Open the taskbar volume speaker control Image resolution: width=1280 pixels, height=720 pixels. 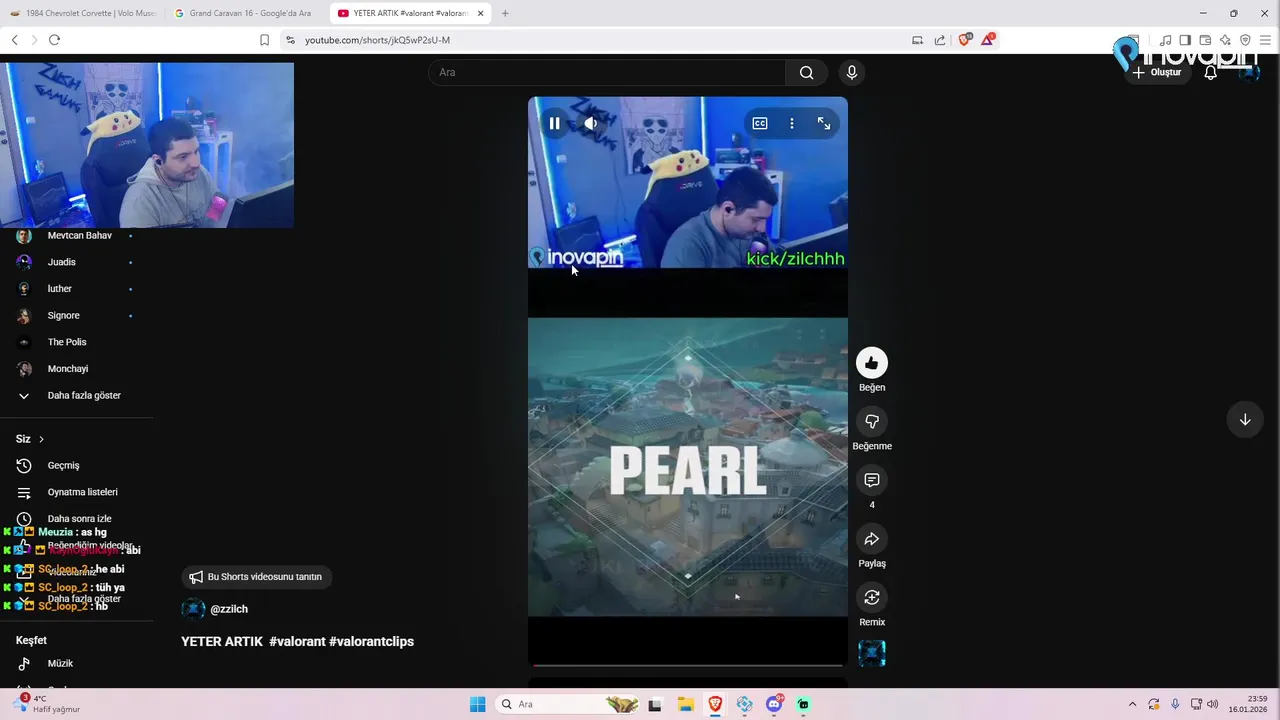coord(1213,704)
